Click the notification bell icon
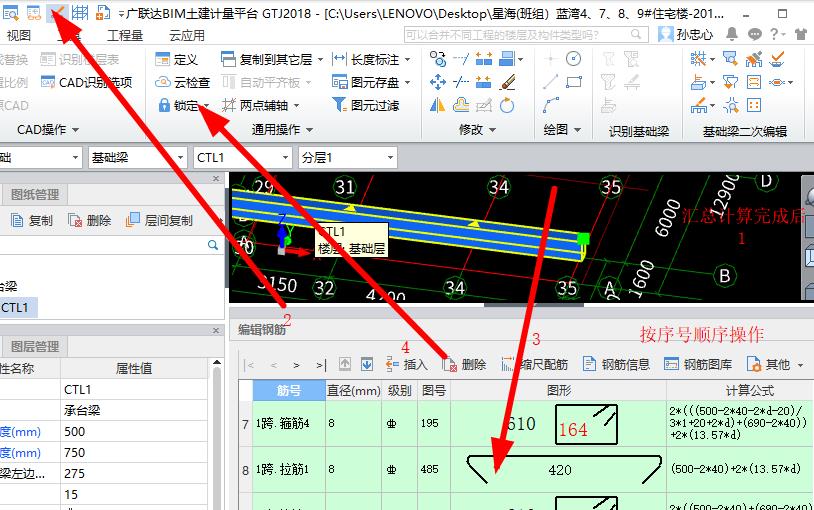 731,34
